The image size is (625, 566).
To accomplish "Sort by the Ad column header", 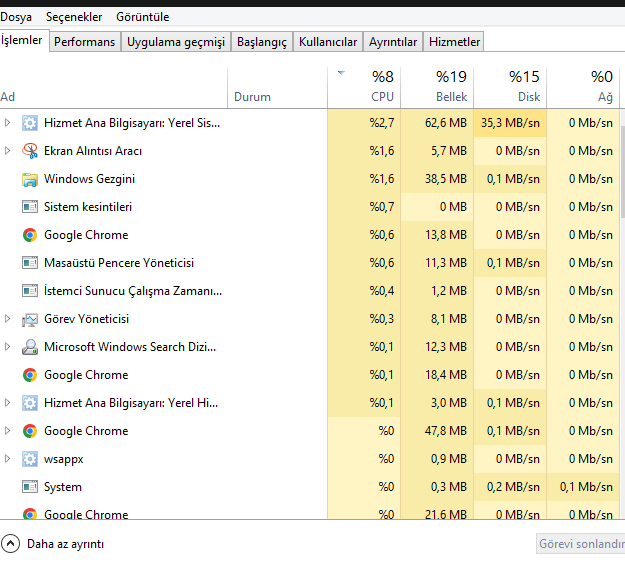I will pos(114,88).
